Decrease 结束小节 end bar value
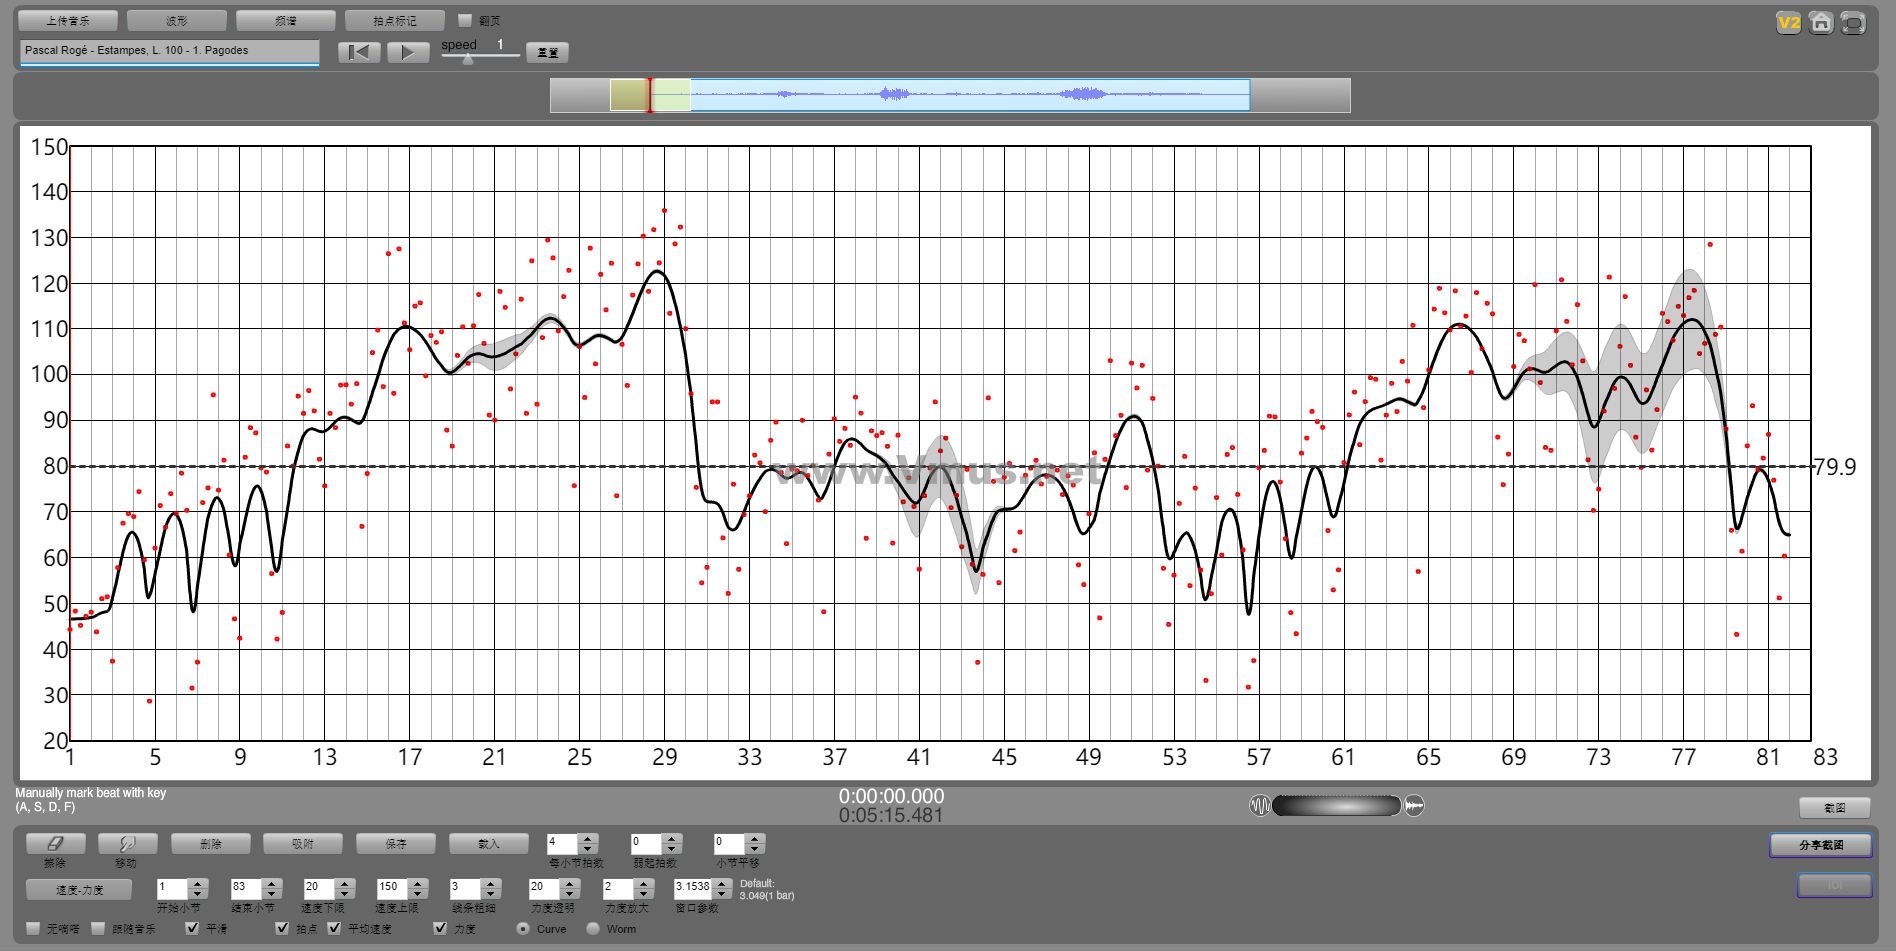This screenshot has height=951, width=1896. pyautogui.click(x=272, y=893)
